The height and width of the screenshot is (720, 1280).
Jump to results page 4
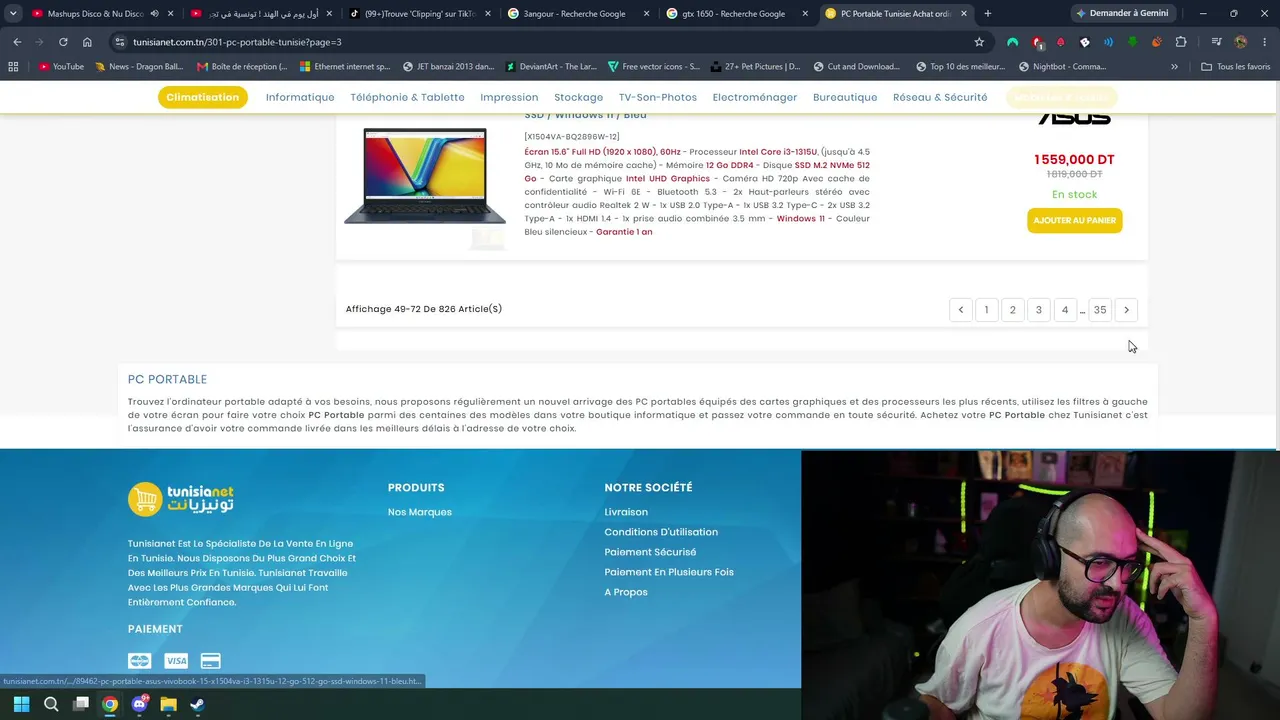(x=1064, y=310)
